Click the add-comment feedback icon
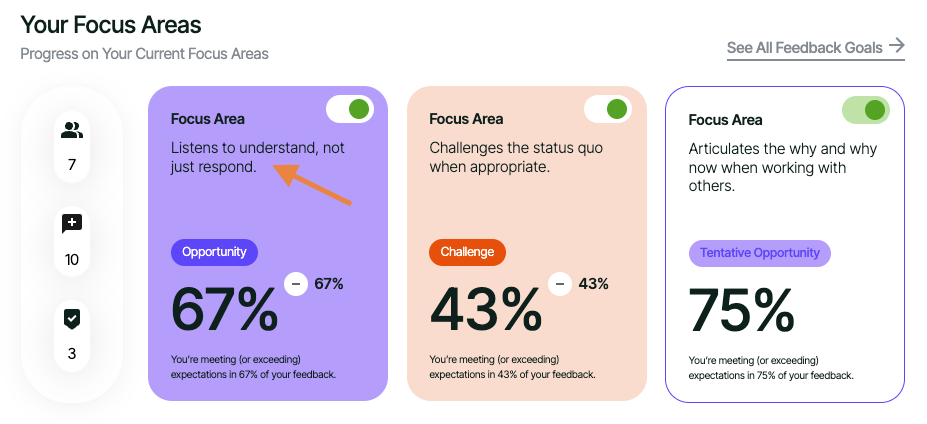 click(x=71, y=224)
